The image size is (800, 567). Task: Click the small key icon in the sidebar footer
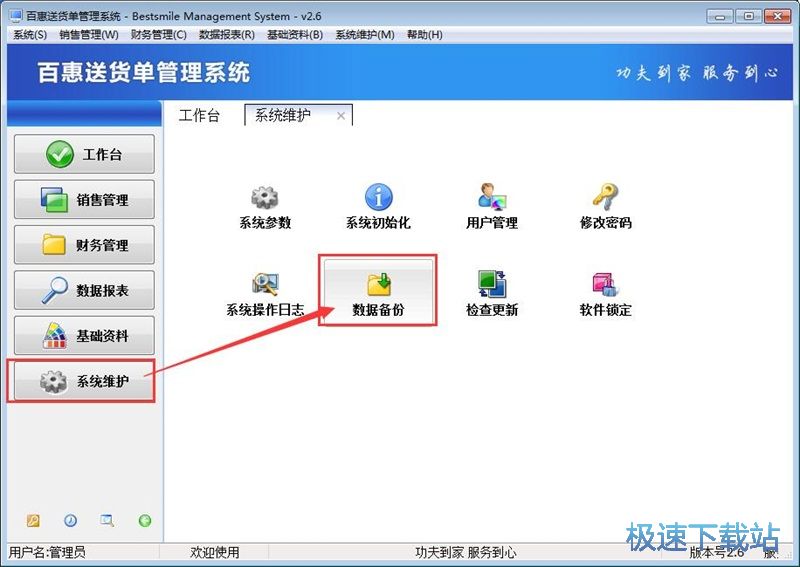click(x=33, y=521)
